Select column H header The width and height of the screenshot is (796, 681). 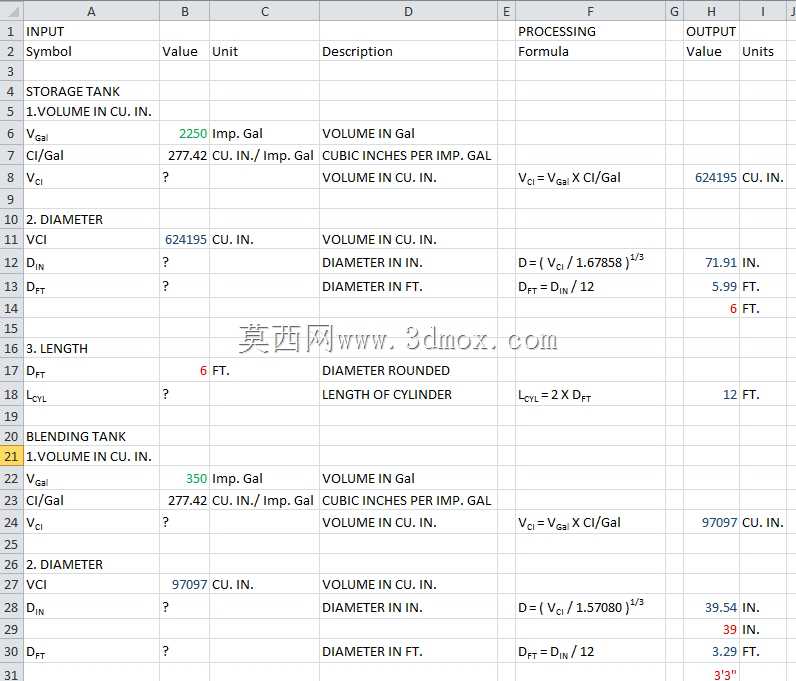[x=711, y=11]
